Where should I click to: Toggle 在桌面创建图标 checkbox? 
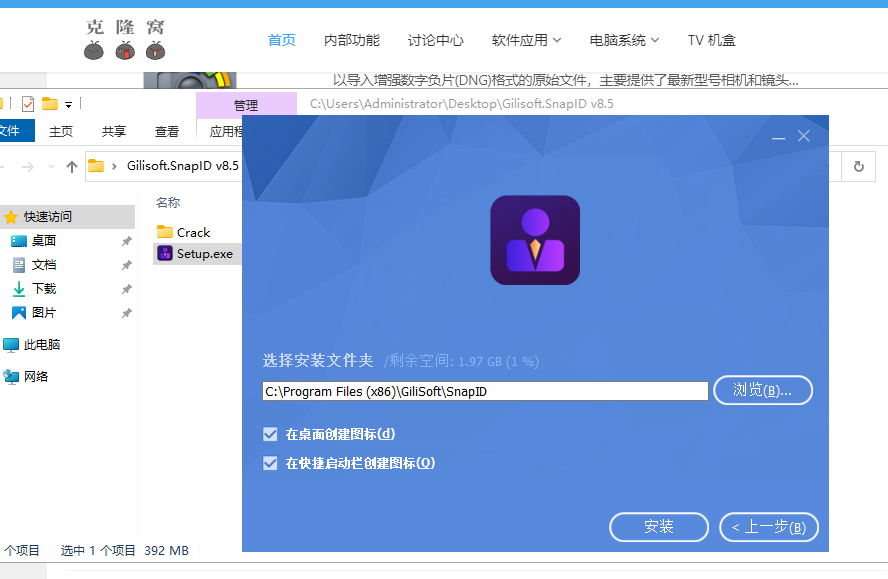tap(270, 434)
